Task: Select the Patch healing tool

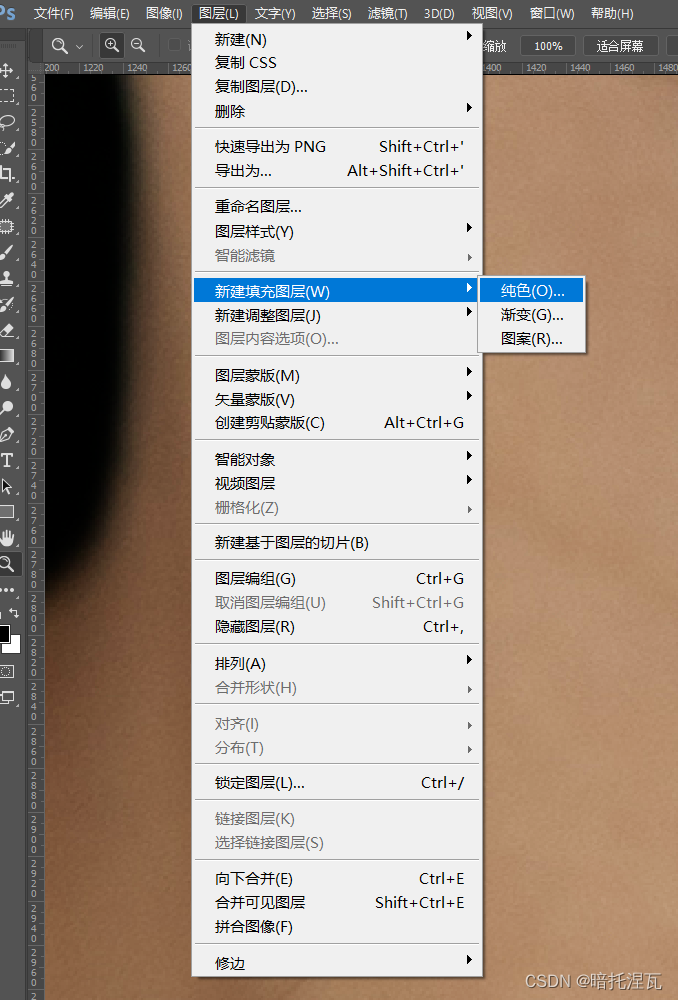Action: (7, 226)
